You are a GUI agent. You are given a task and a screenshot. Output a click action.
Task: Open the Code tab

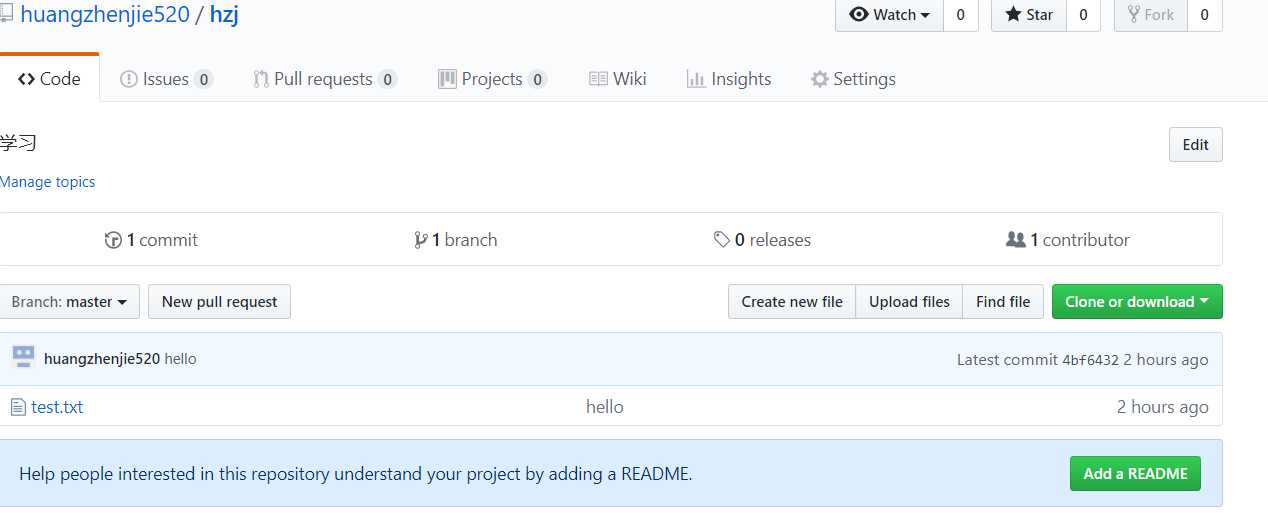(x=49, y=79)
